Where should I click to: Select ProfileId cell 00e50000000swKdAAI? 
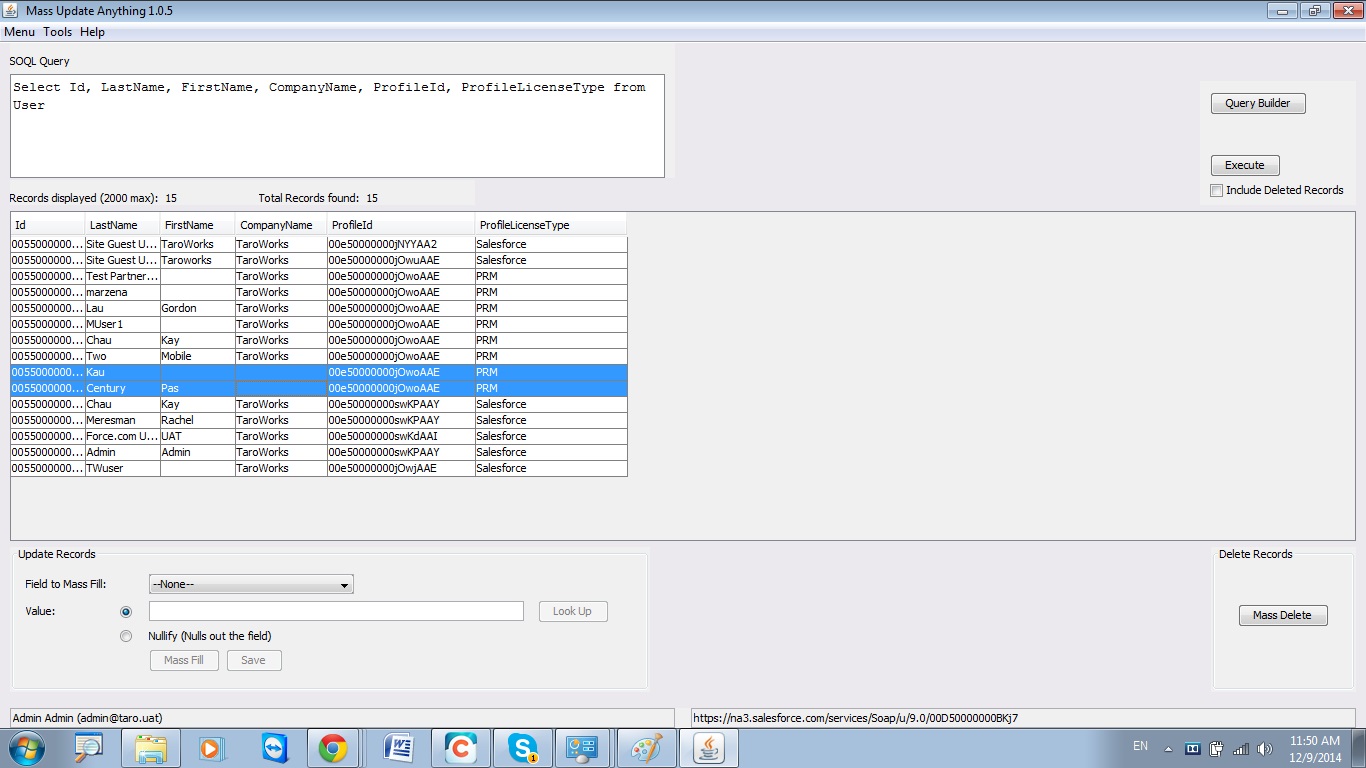click(401, 436)
